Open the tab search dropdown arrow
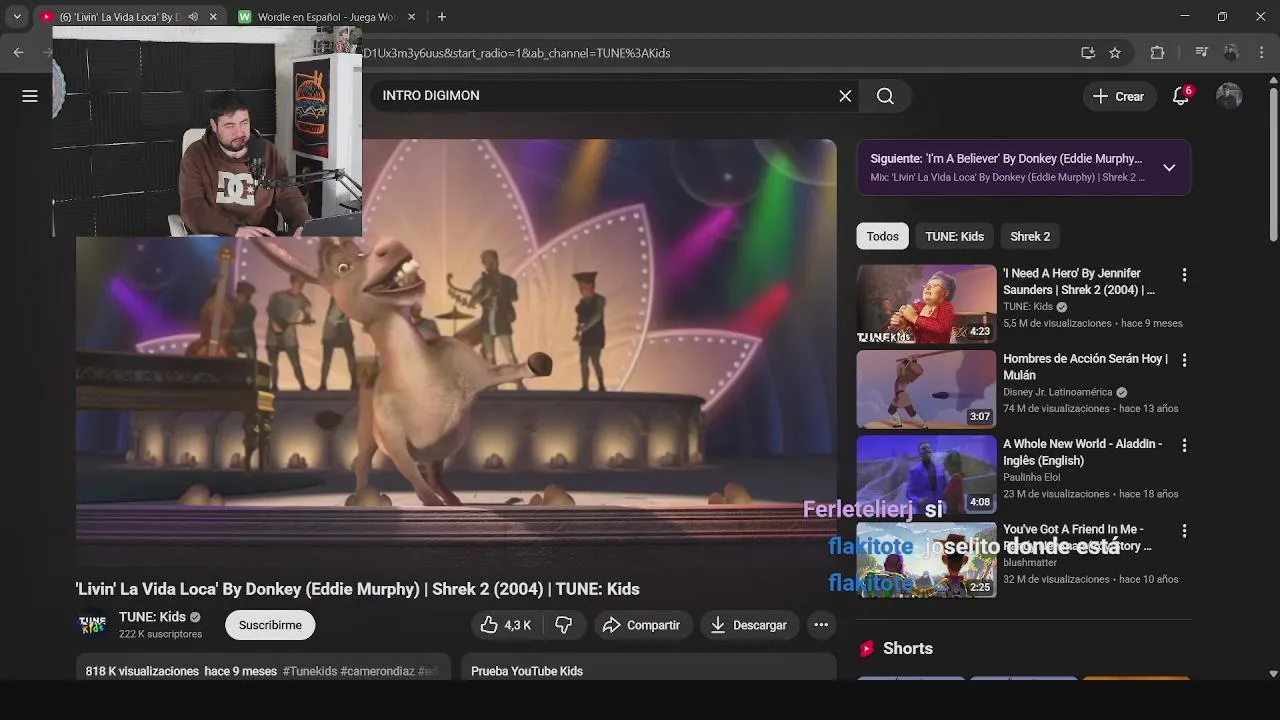This screenshot has width=1280, height=720. click(x=17, y=17)
